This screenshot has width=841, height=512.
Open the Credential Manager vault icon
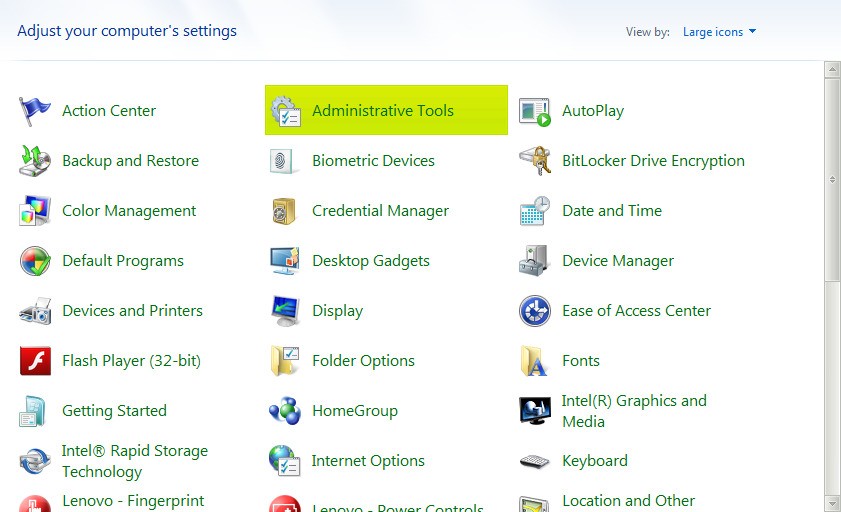coord(285,211)
